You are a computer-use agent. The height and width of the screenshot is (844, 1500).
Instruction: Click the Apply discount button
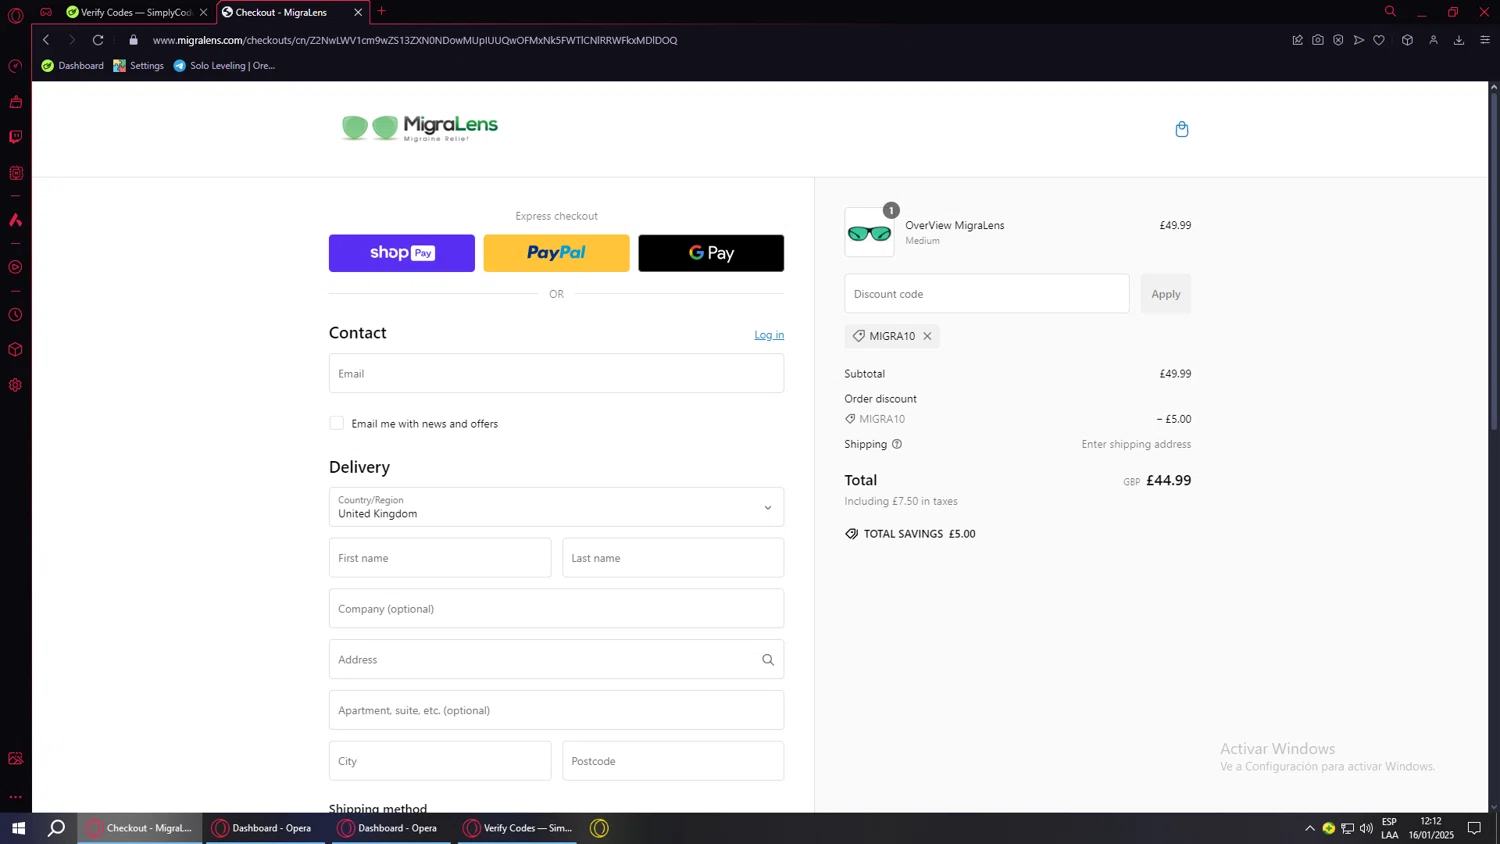pos(1165,294)
